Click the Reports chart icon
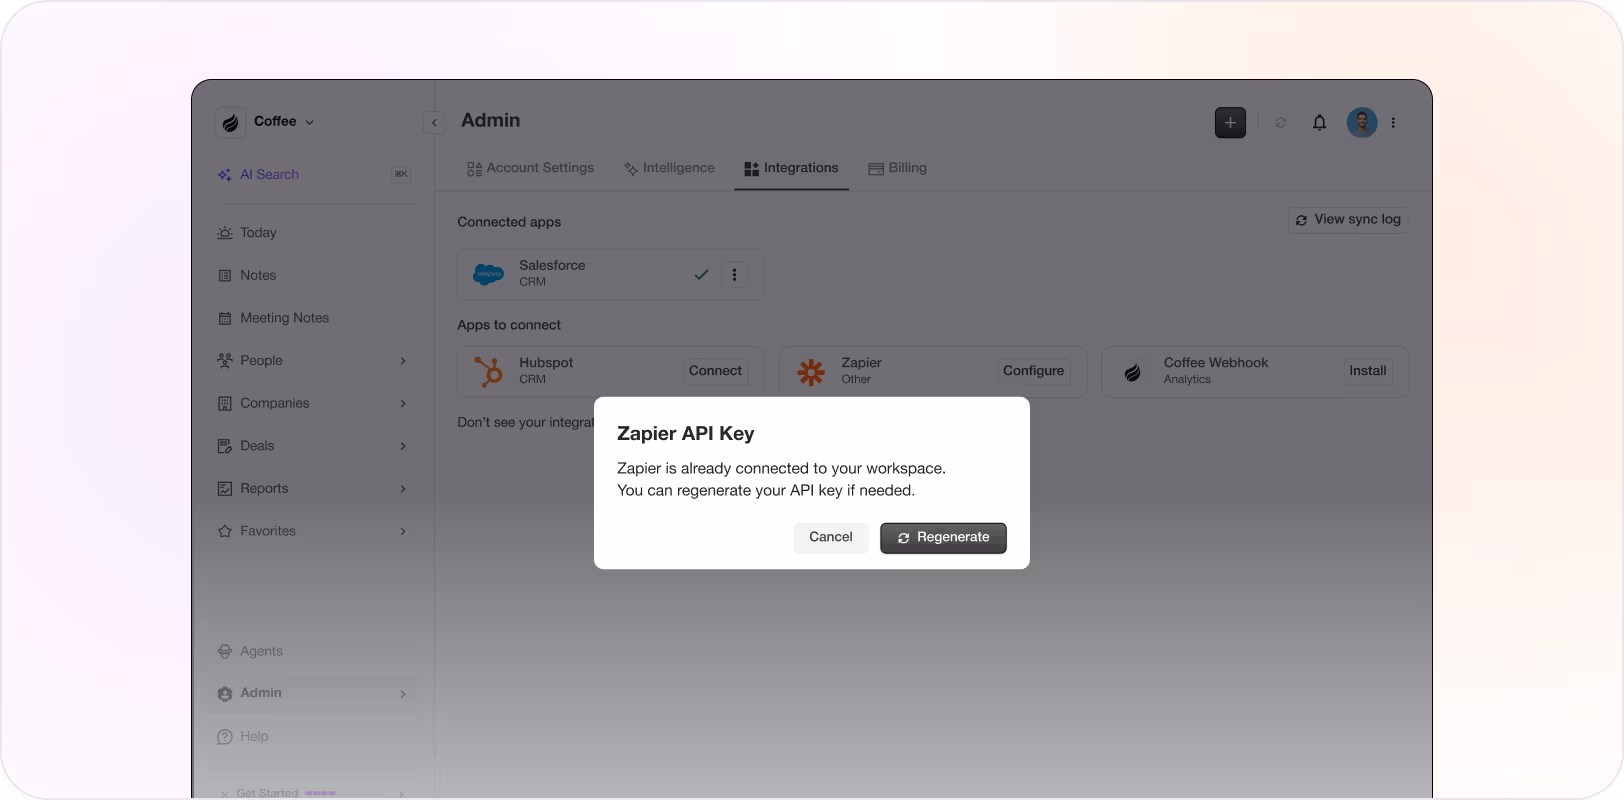Screen dimensions: 1624x800 pos(225,489)
